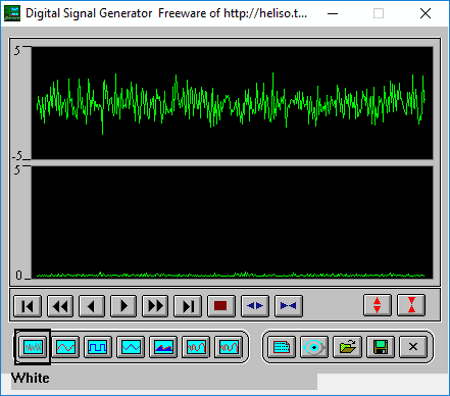Click the small X exit button
This screenshot has width=450, height=396.
click(413, 347)
